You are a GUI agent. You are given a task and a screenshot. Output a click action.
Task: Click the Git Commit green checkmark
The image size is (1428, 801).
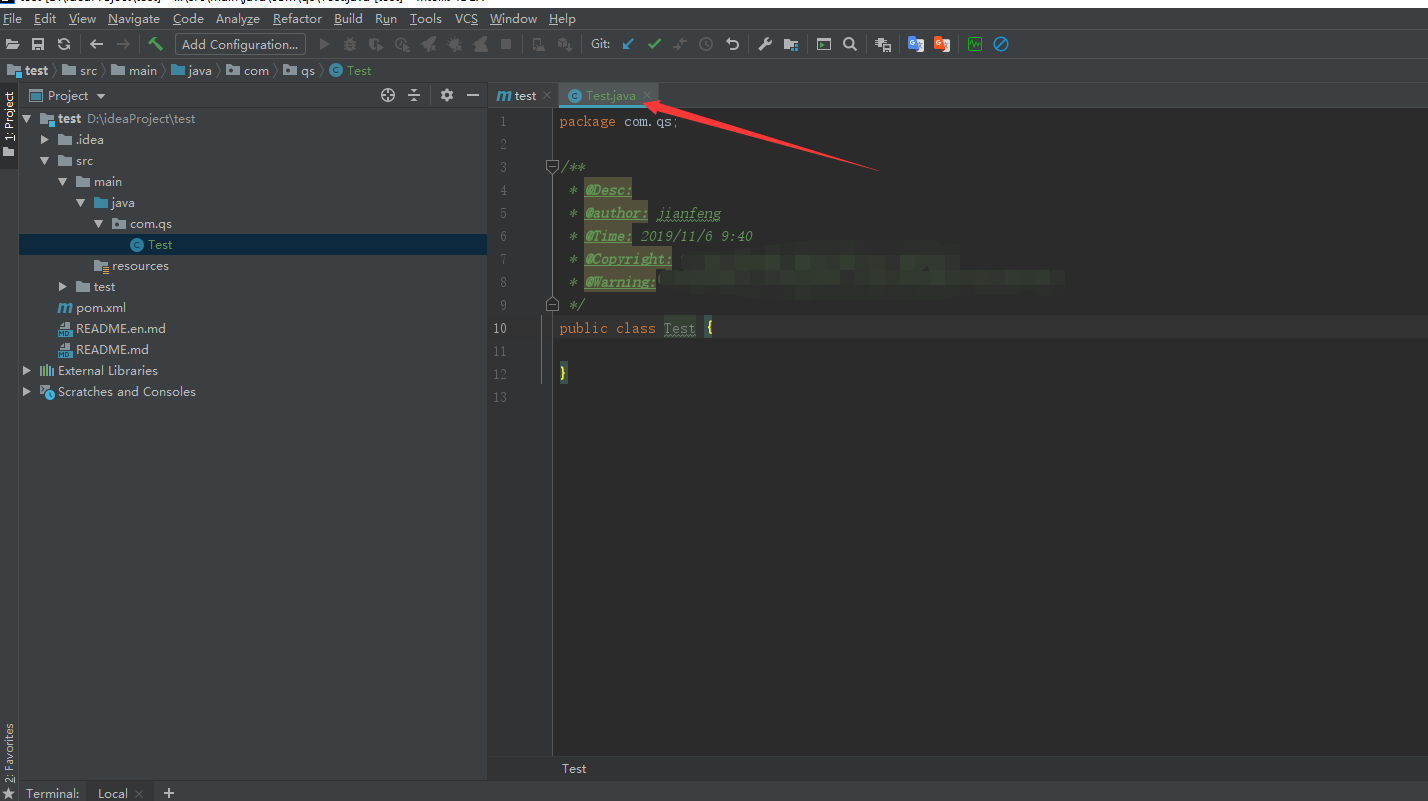654,44
